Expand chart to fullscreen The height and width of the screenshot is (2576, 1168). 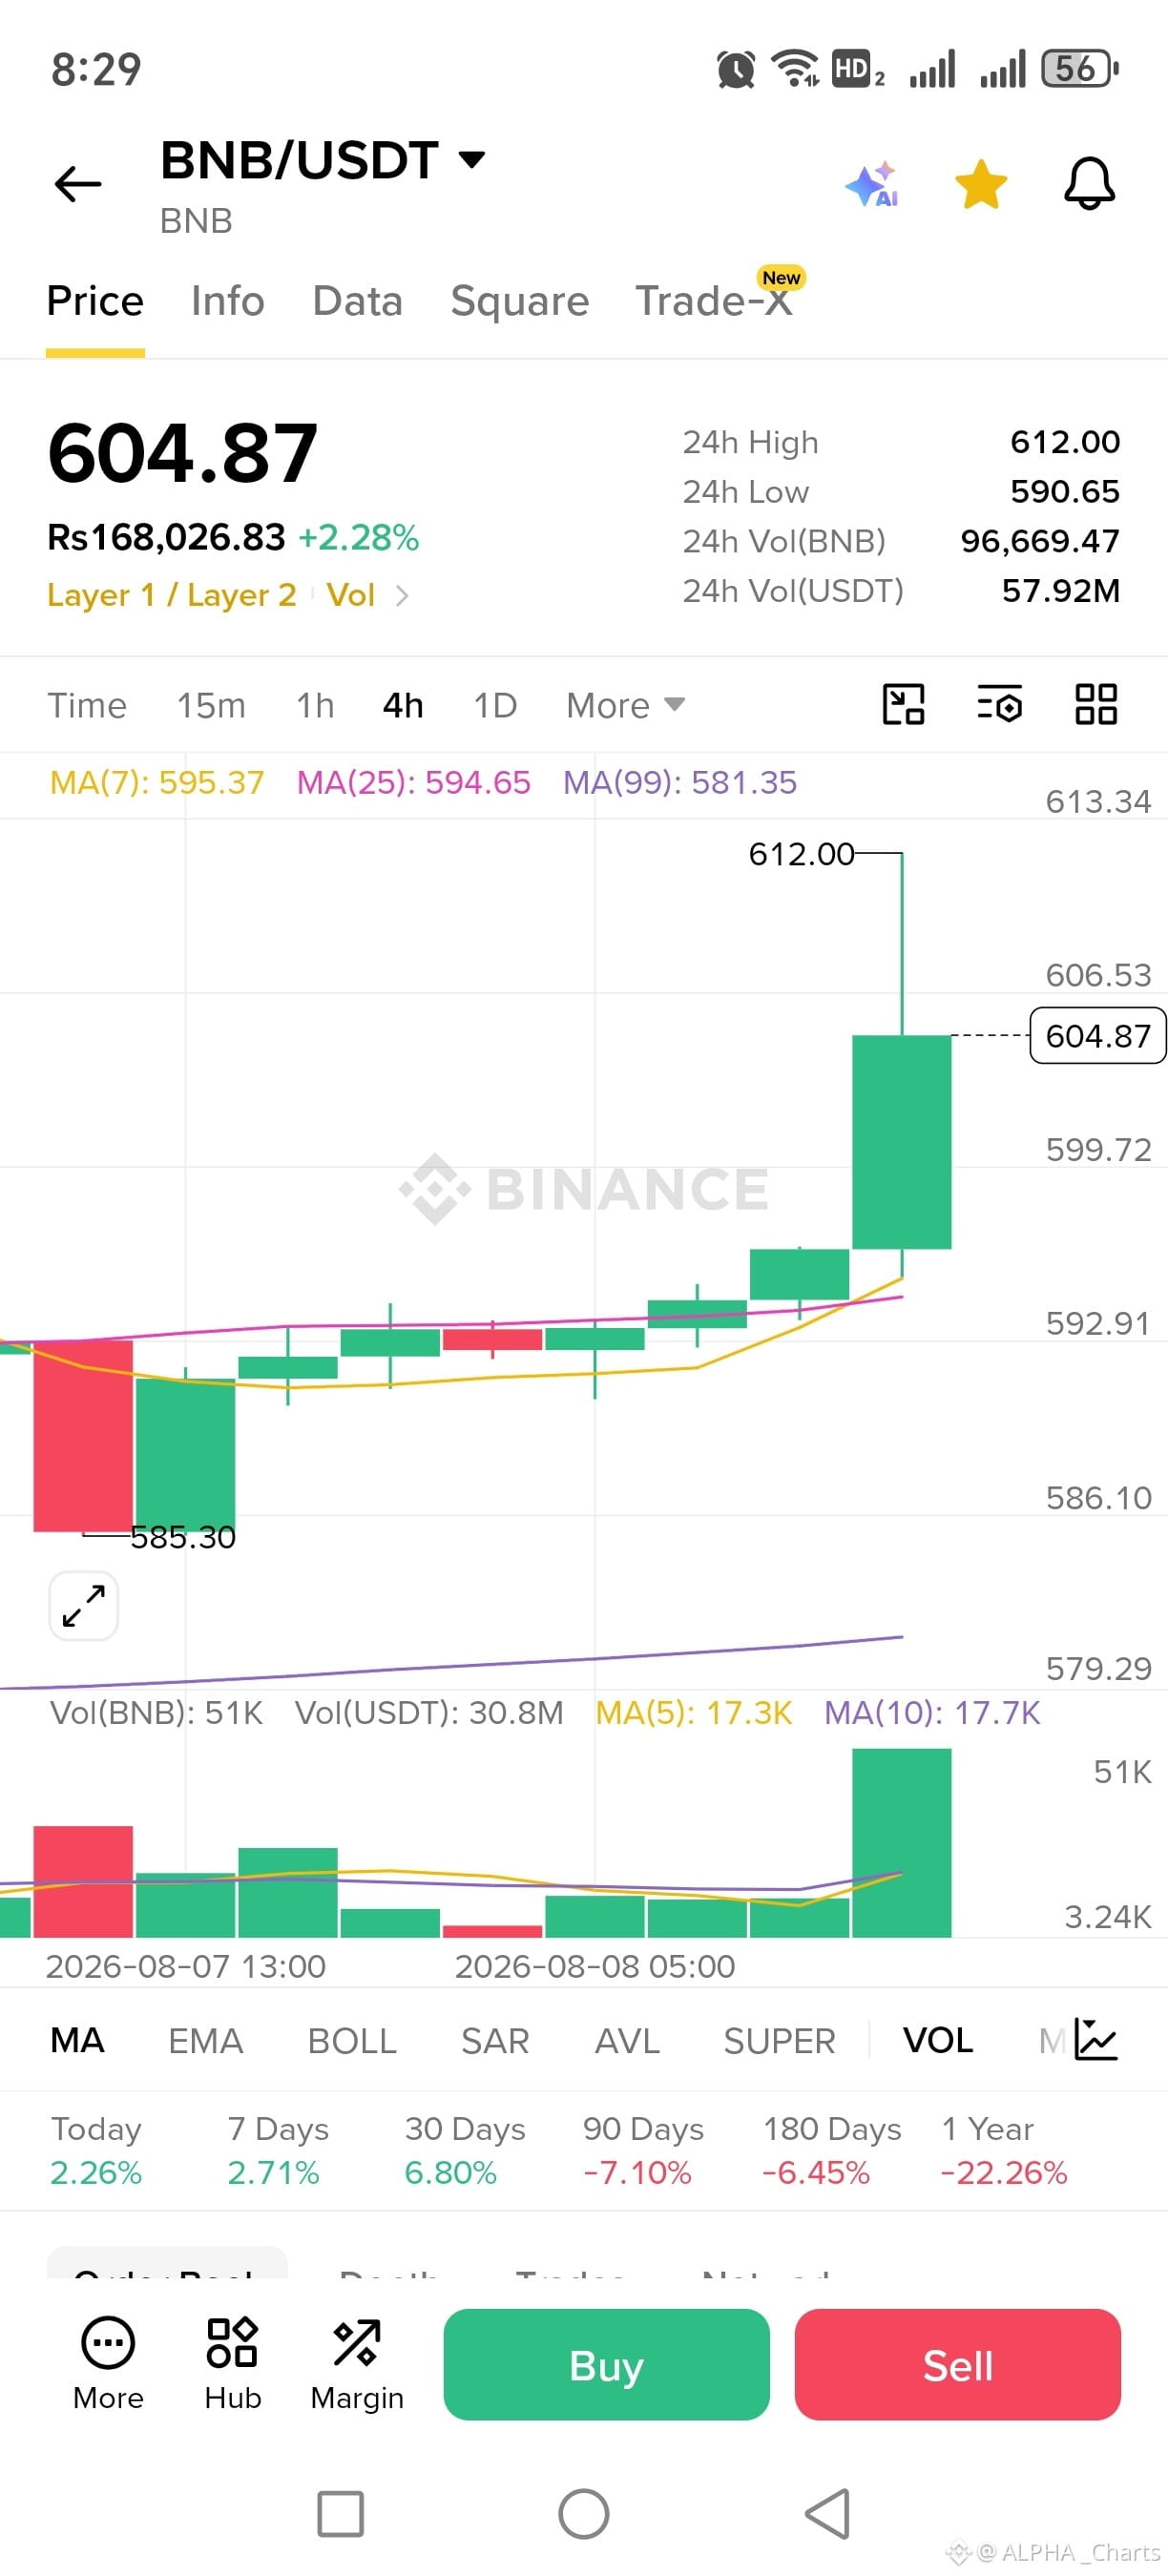[x=84, y=1605]
